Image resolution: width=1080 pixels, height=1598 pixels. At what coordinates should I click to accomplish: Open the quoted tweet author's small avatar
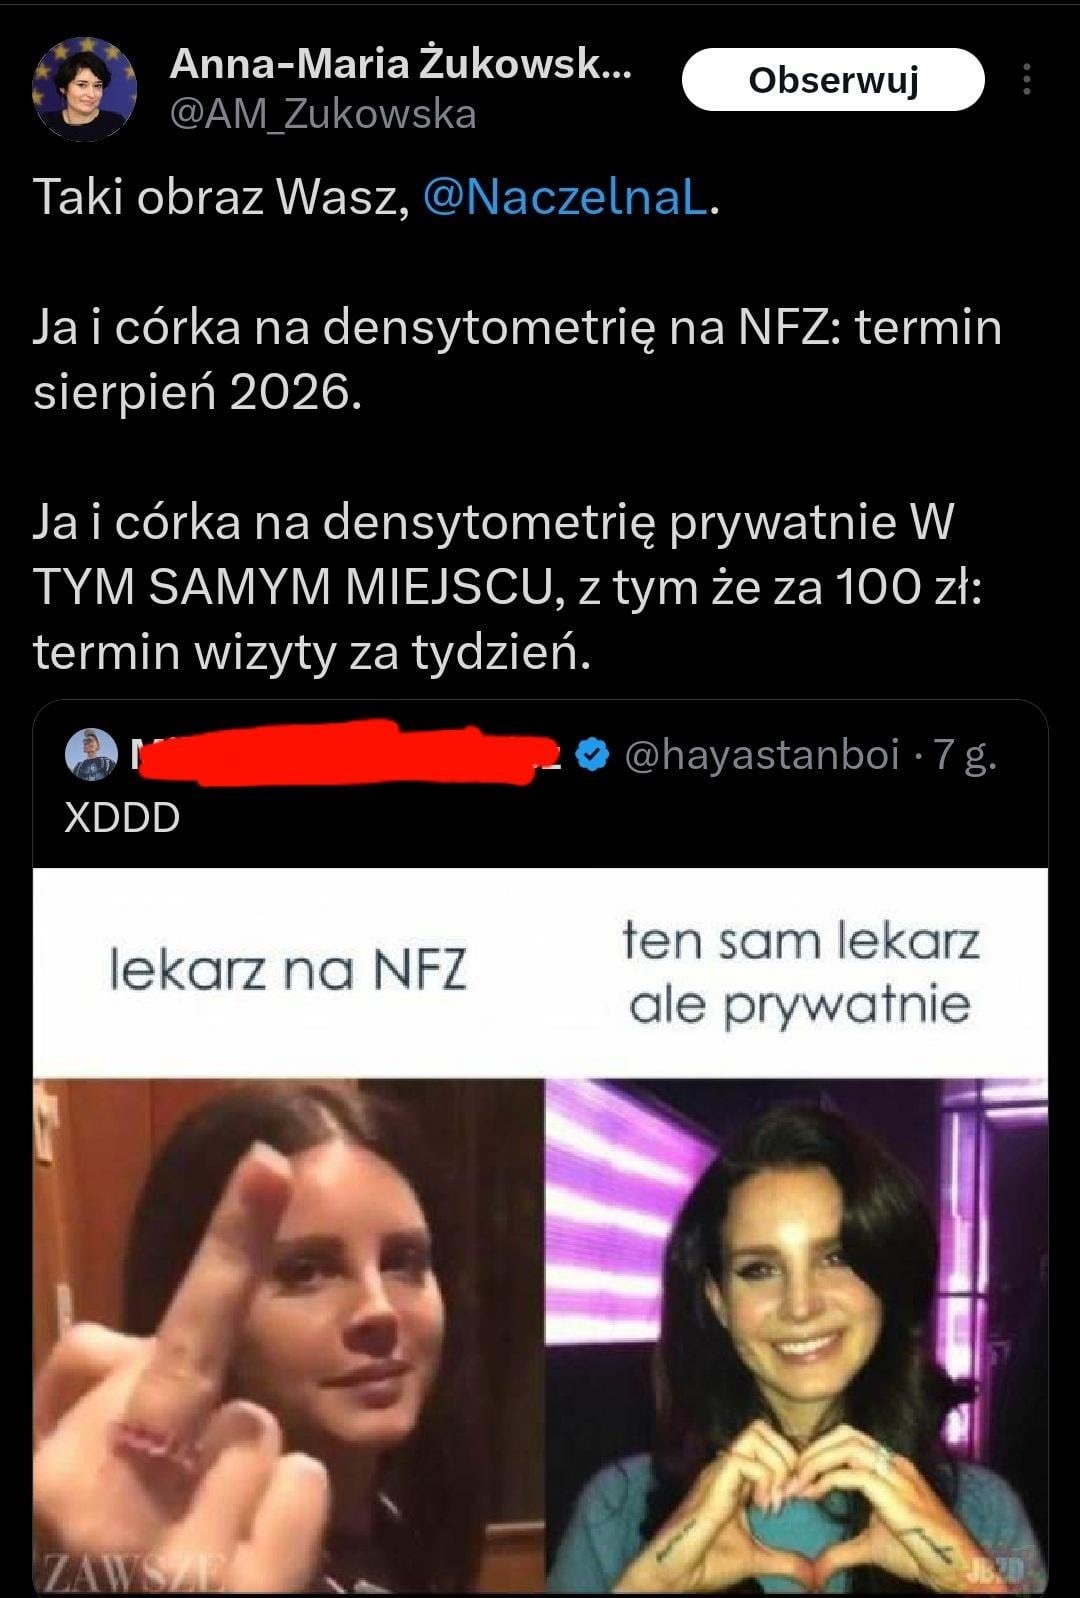click(x=91, y=755)
